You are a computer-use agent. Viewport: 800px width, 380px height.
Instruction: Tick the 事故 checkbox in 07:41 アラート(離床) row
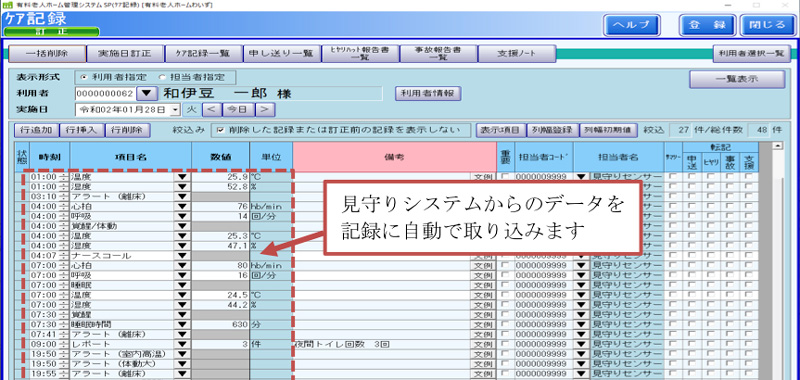click(730, 335)
